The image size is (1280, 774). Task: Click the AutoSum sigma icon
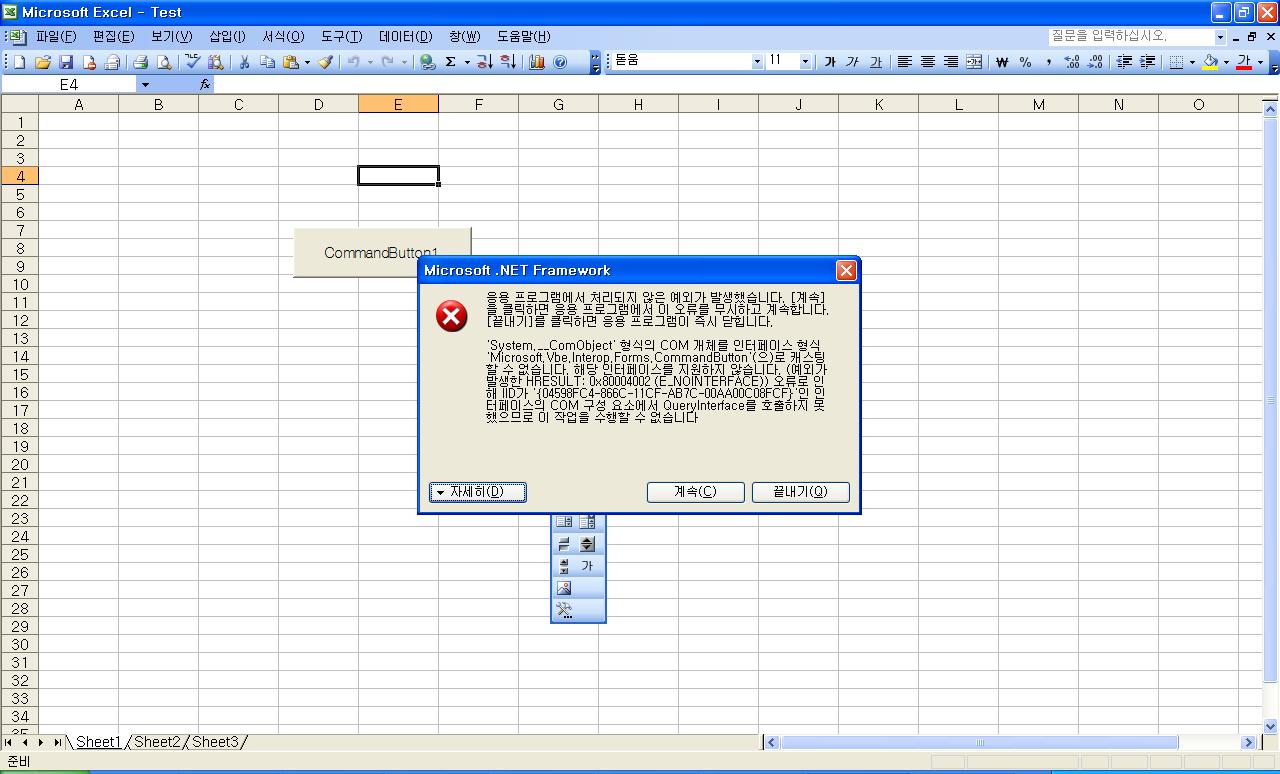(451, 62)
